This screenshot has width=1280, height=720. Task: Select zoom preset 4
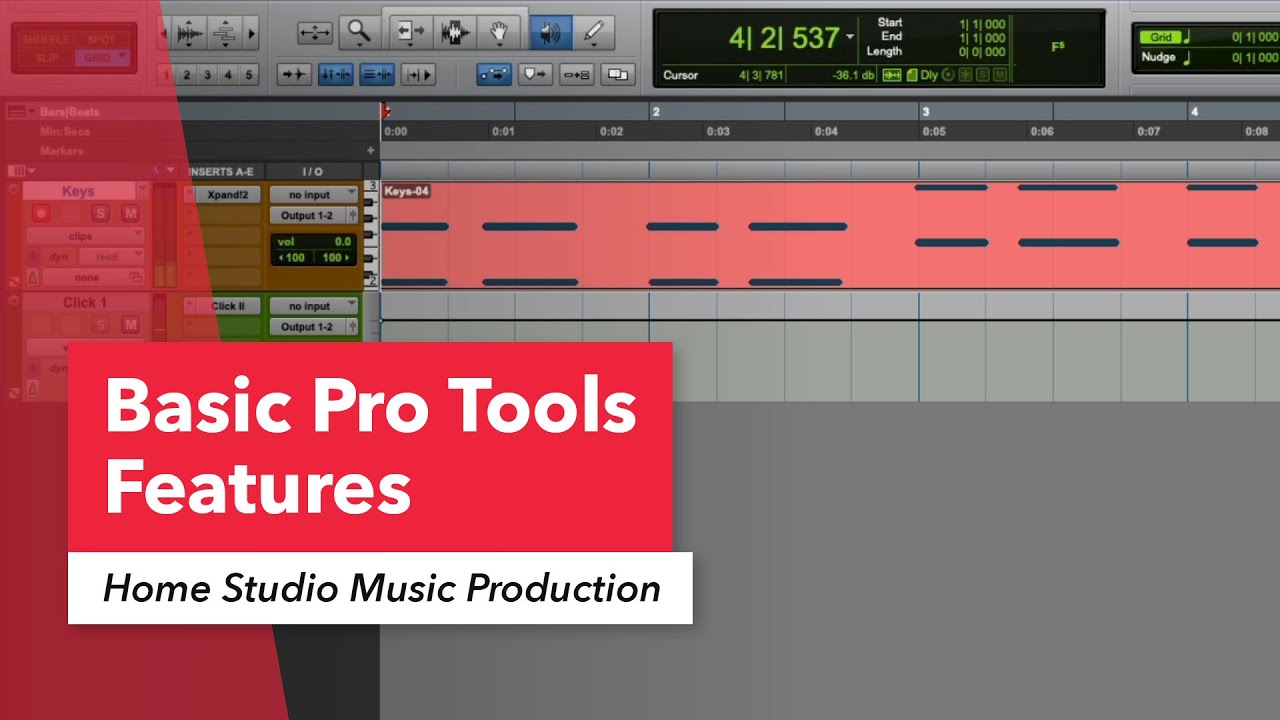228,75
